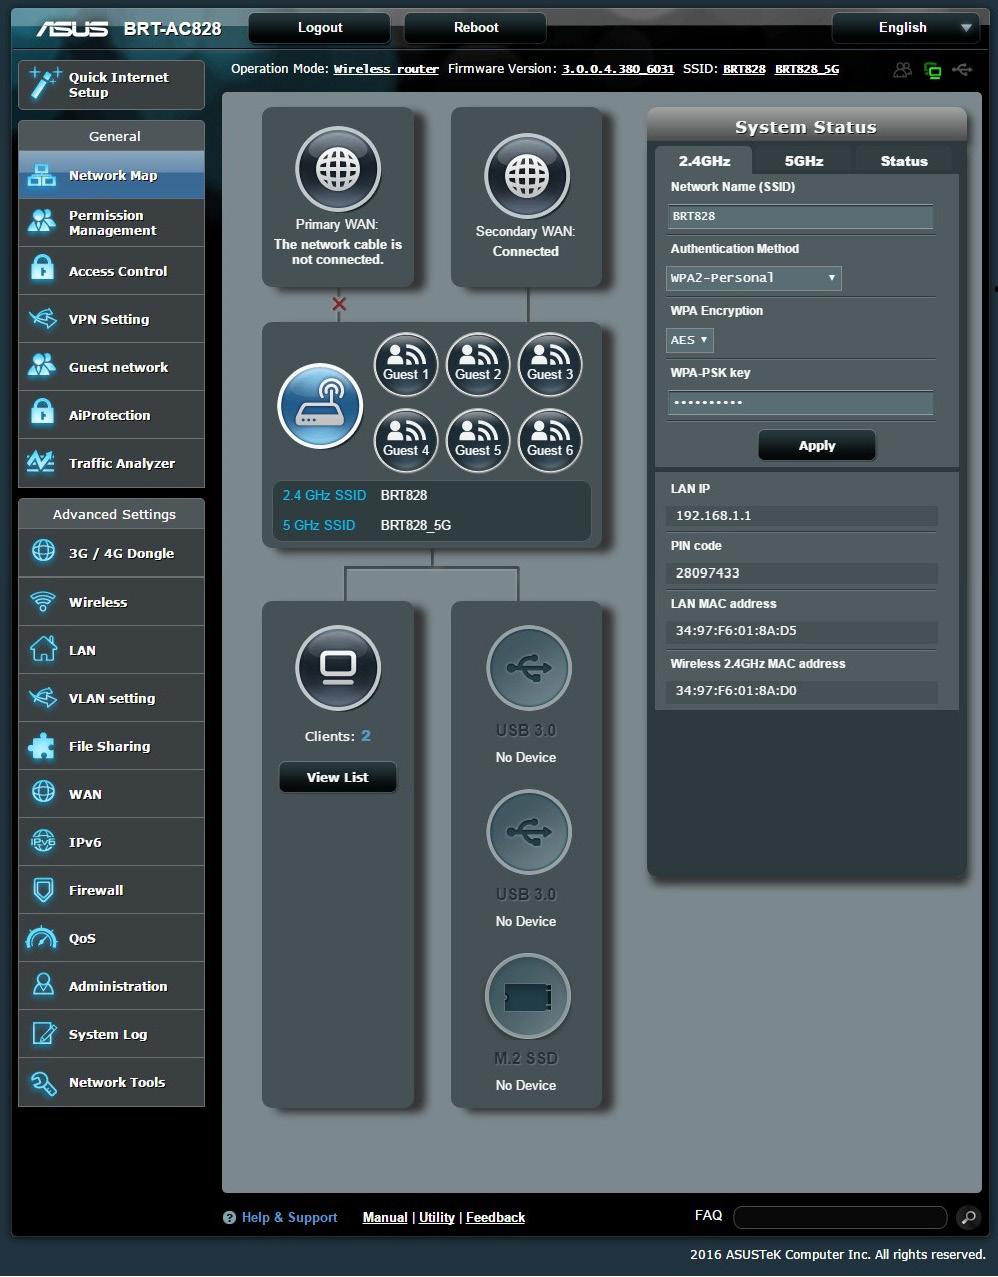Switch to the Status tab
The image size is (998, 1277).
point(904,160)
